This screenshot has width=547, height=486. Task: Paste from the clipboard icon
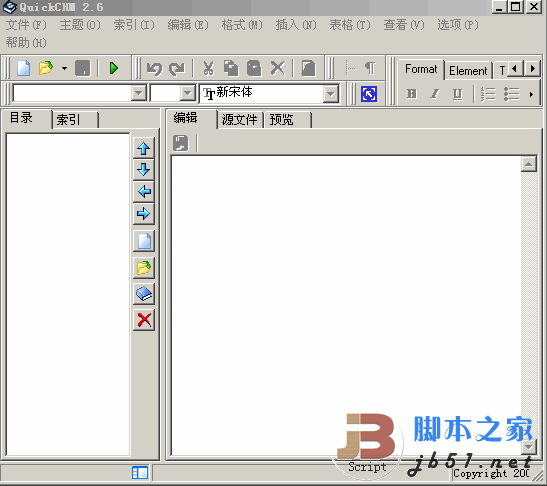(254, 68)
